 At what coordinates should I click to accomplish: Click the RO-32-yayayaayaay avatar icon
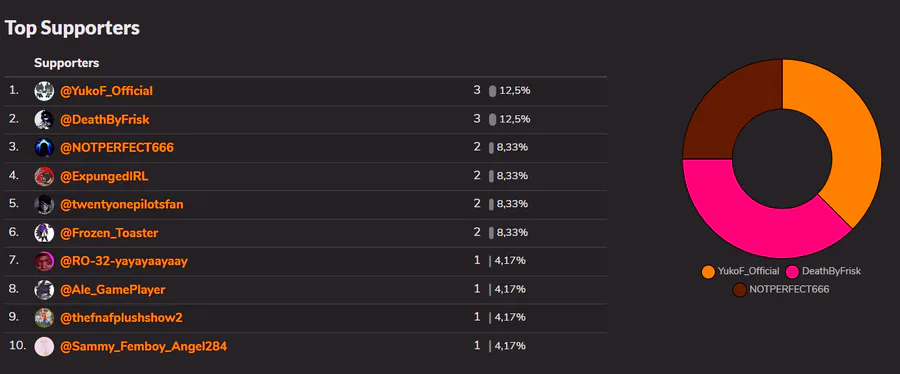44,262
